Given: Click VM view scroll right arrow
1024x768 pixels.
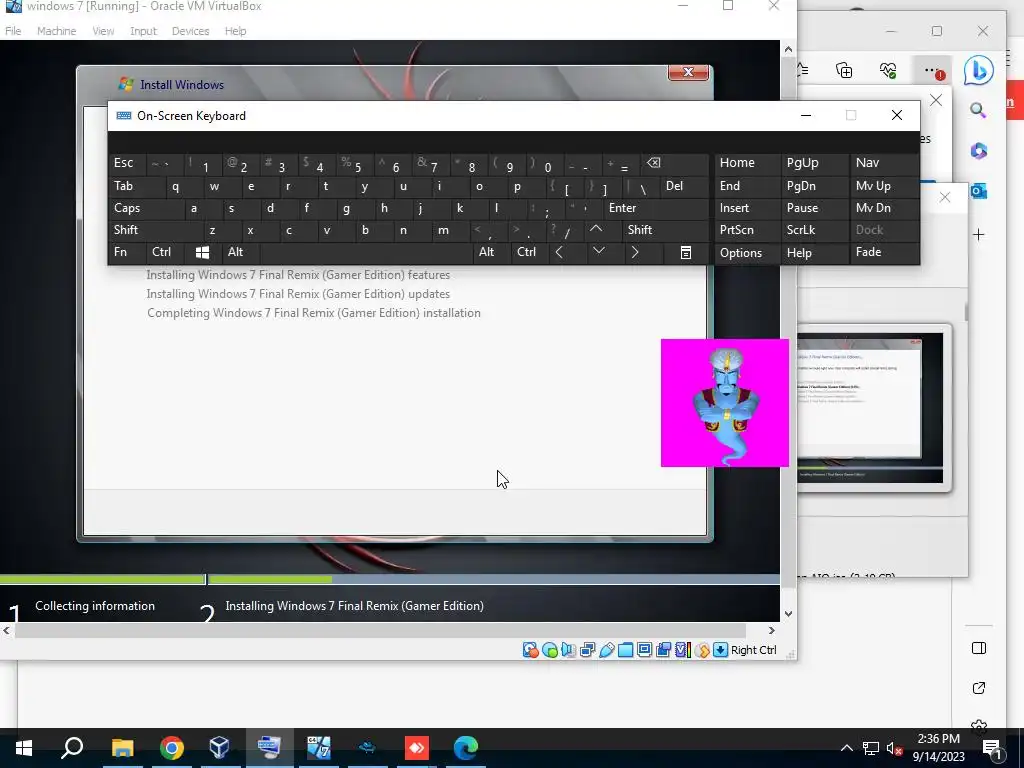Looking at the screenshot, I should (771, 631).
